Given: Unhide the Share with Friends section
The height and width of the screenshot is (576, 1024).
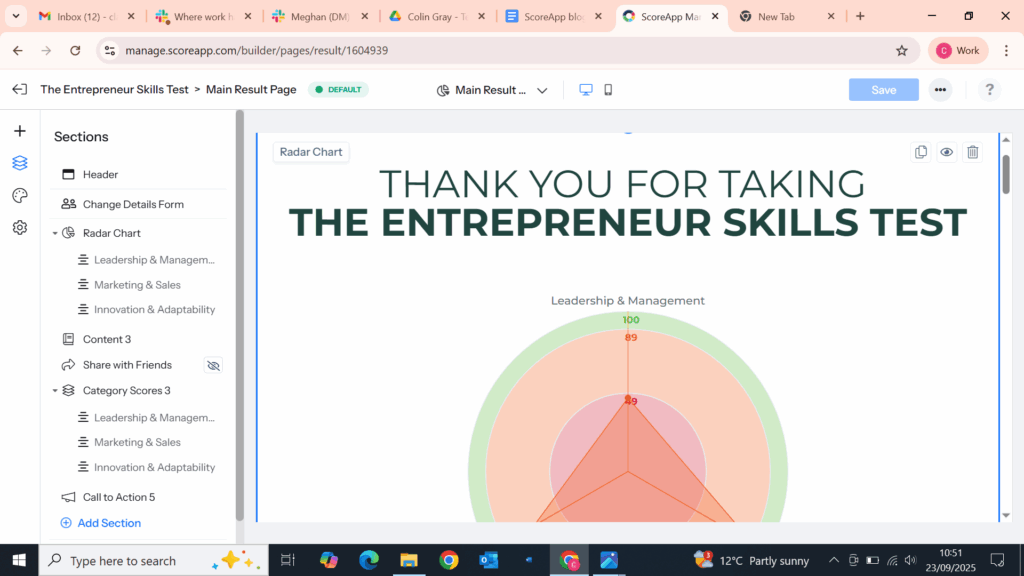Looking at the screenshot, I should click(x=213, y=364).
